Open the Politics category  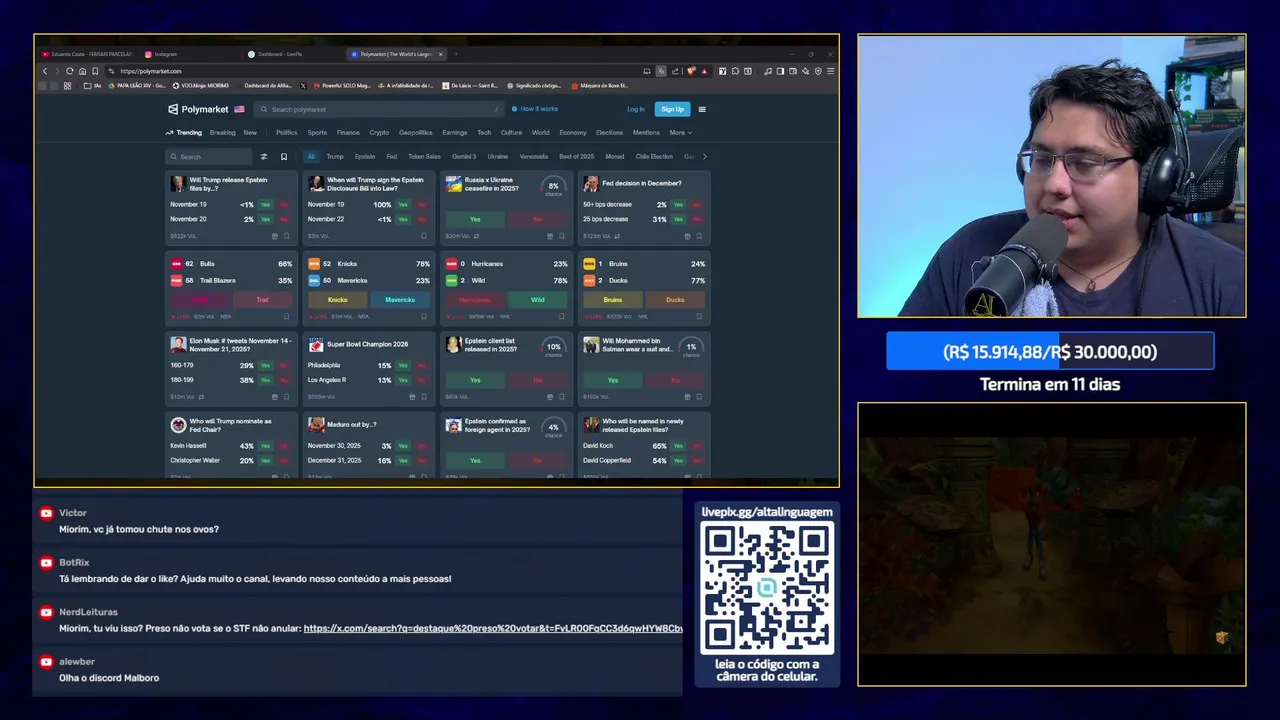pyautogui.click(x=287, y=132)
